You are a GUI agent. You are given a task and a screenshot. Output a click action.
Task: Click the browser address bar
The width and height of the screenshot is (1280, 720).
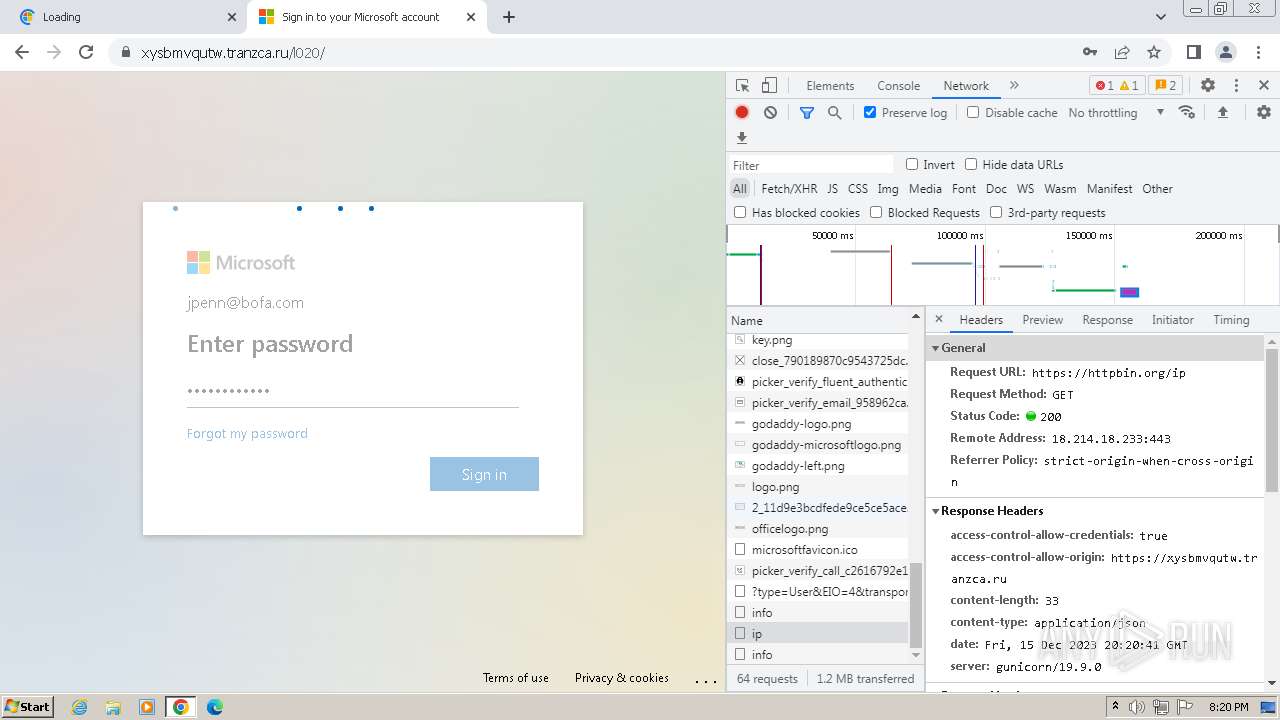pos(600,52)
